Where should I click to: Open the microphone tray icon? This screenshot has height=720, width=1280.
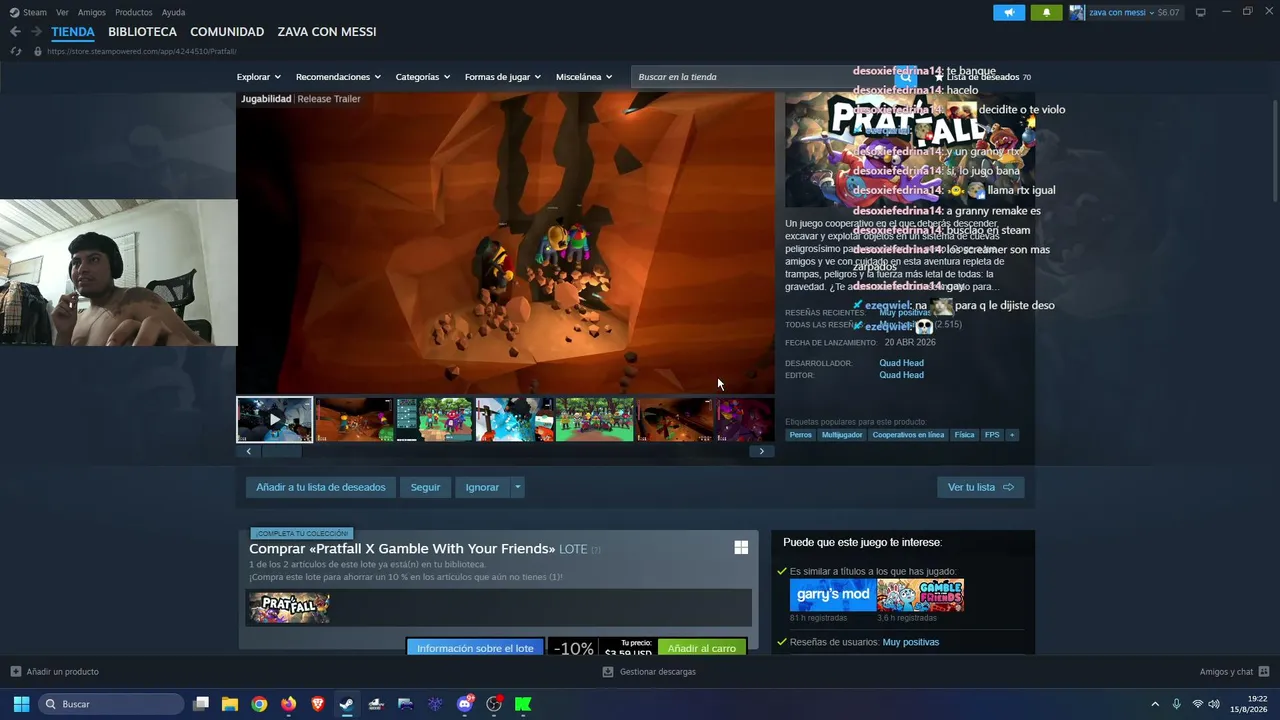[1176, 704]
